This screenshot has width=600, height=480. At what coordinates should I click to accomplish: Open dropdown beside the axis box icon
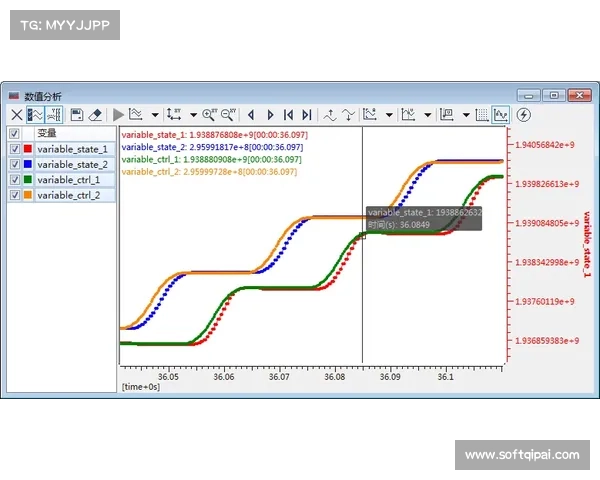466,115
